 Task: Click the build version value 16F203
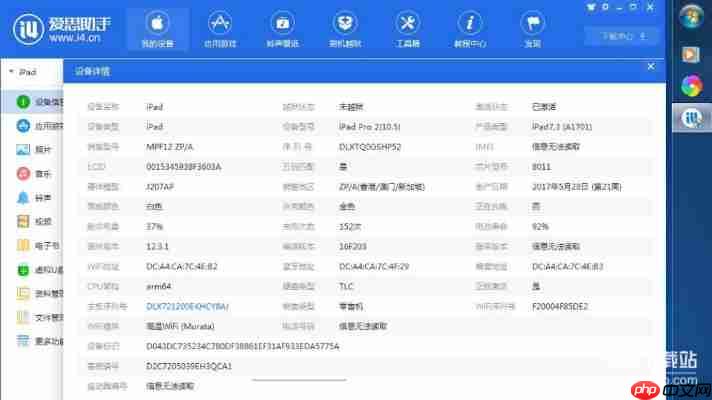352,246
